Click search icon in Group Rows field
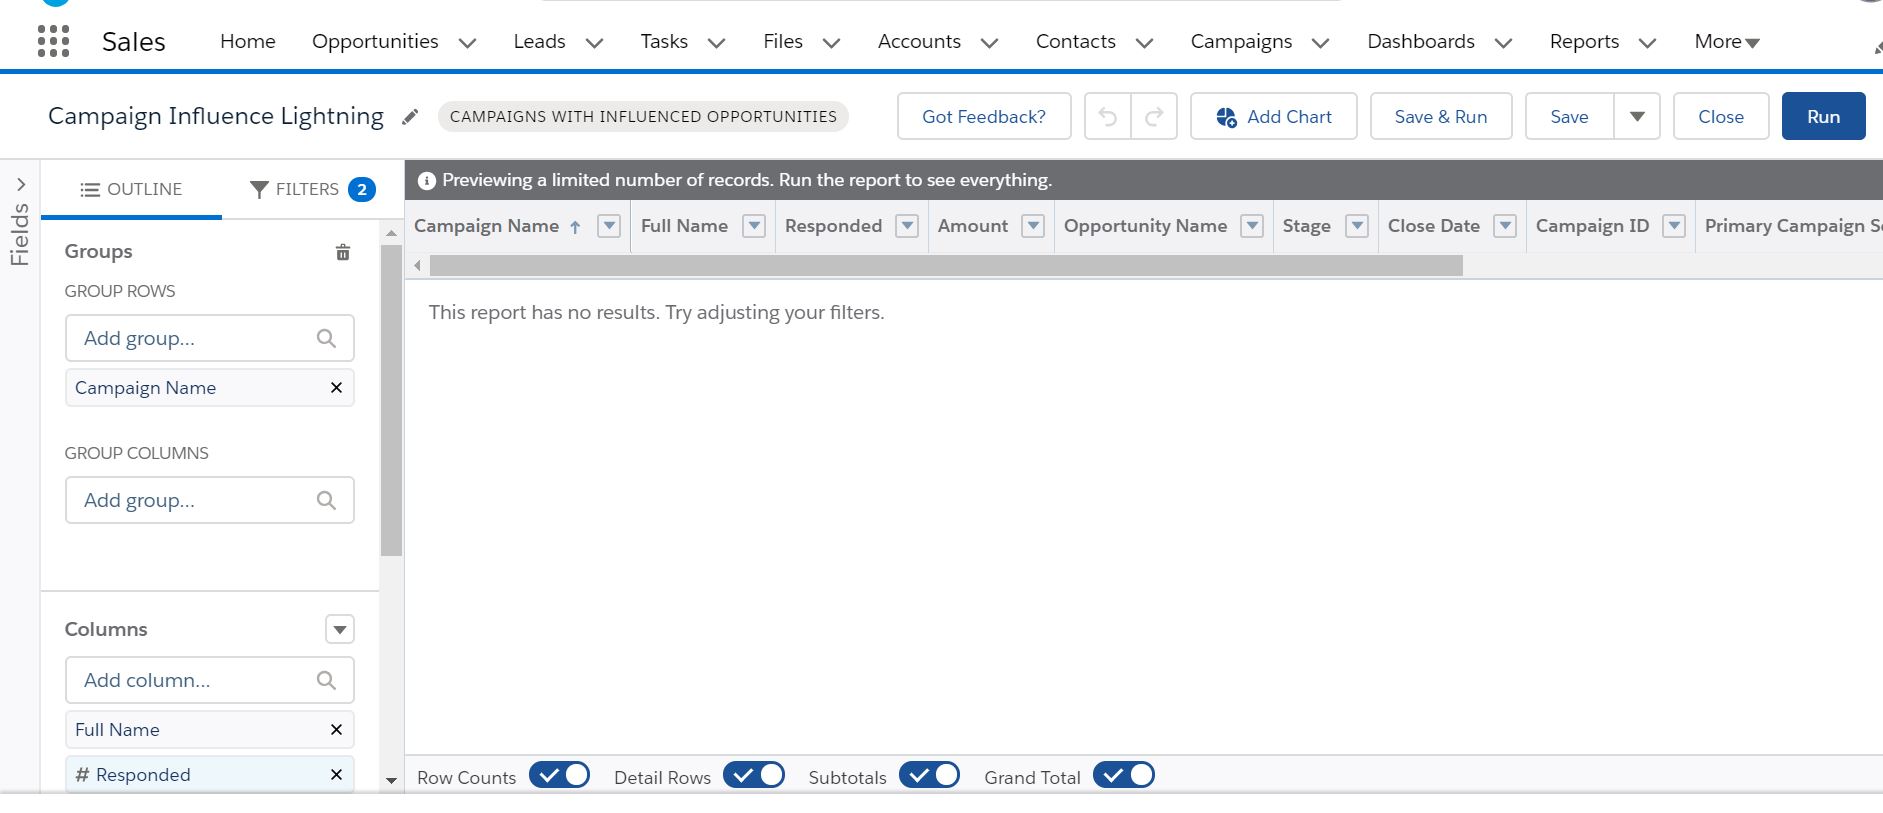This screenshot has width=1883, height=813. tap(326, 339)
